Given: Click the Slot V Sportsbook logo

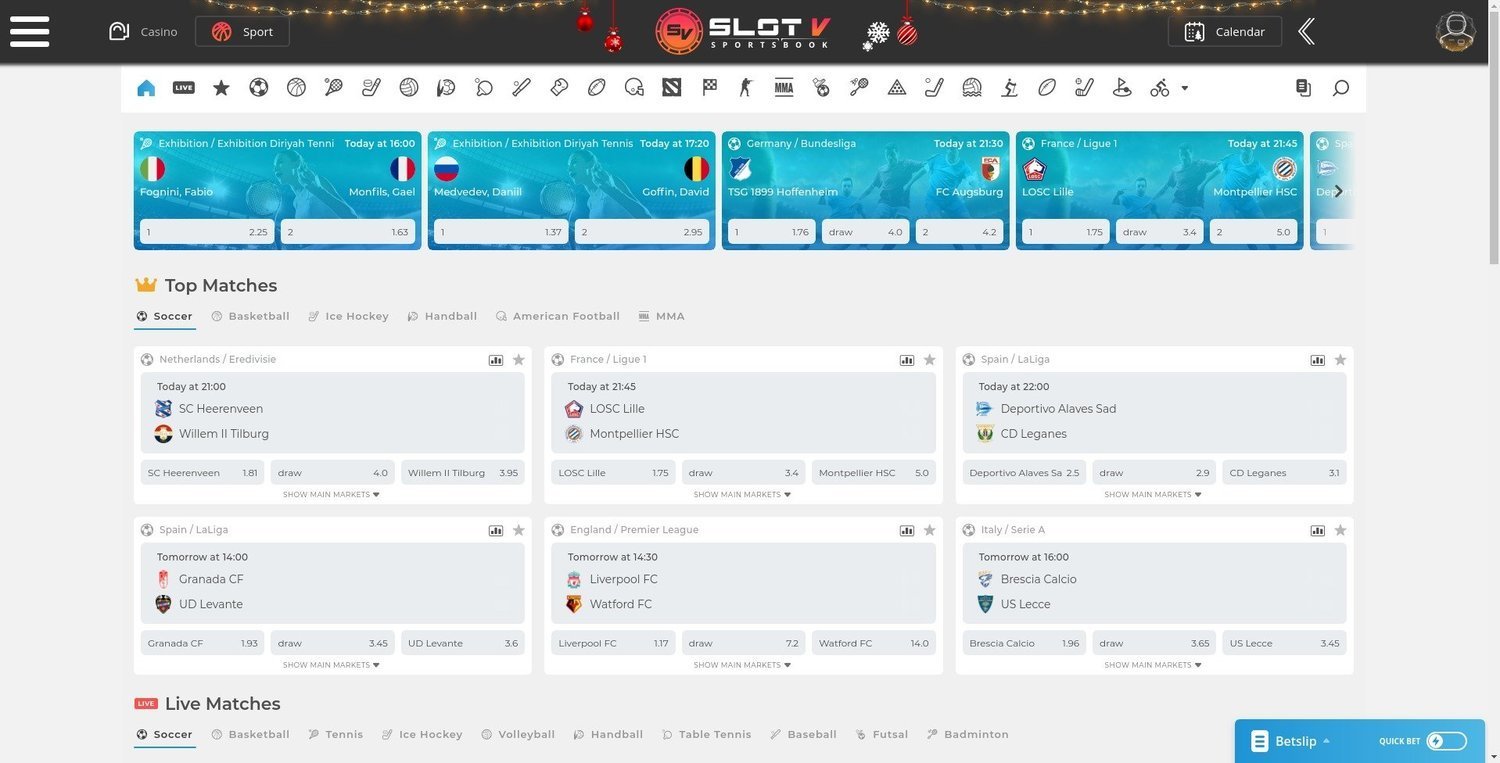Looking at the screenshot, I should point(744,31).
